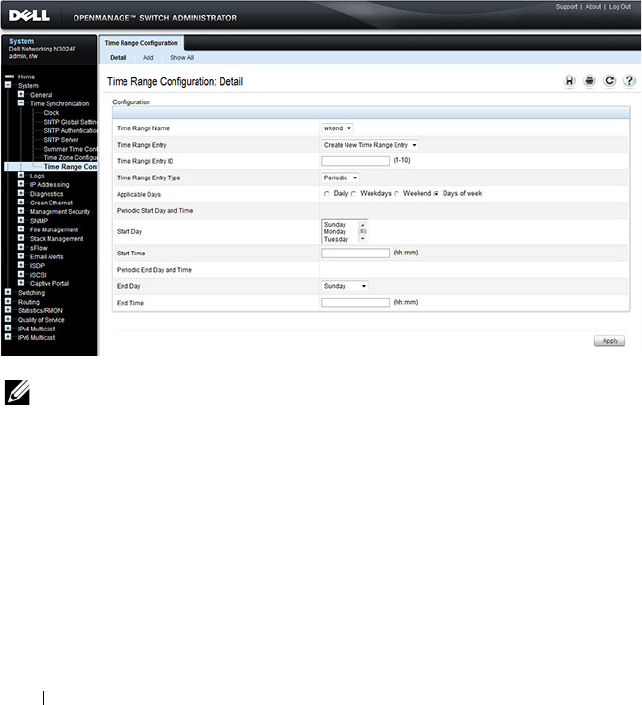Collapse the System tree node
This screenshot has width=642, height=705.
pos(8,85)
